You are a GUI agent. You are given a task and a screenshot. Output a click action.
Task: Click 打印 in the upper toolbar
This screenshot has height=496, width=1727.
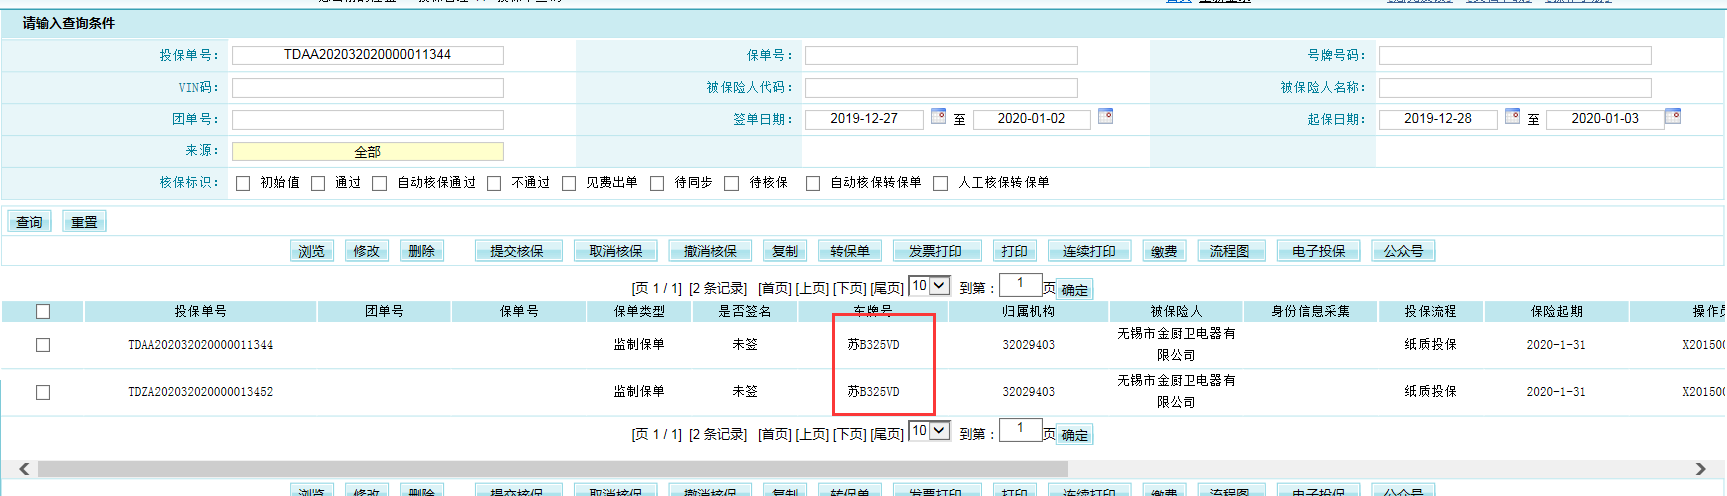(1015, 251)
